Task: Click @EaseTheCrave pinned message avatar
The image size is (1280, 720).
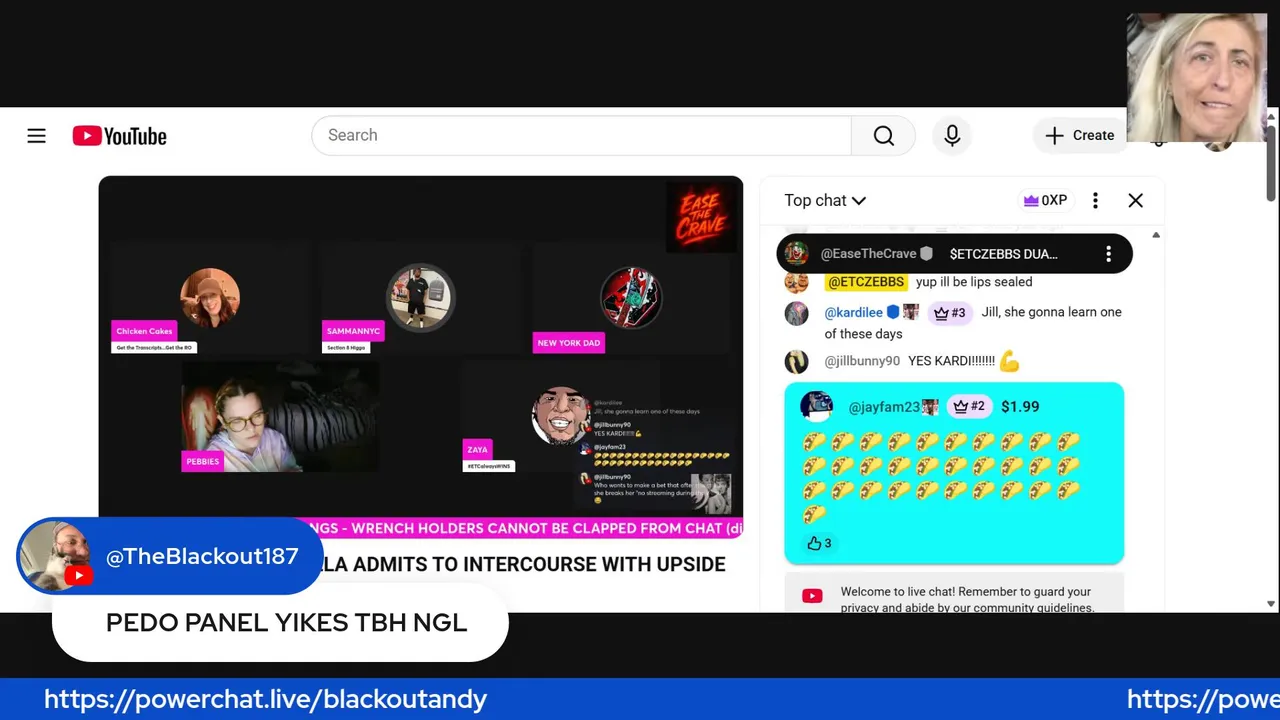Action: pyautogui.click(x=796, y=254)
